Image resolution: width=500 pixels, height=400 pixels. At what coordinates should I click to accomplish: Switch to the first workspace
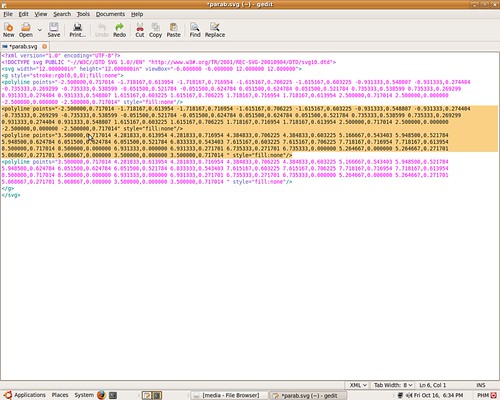coord(147,396)
